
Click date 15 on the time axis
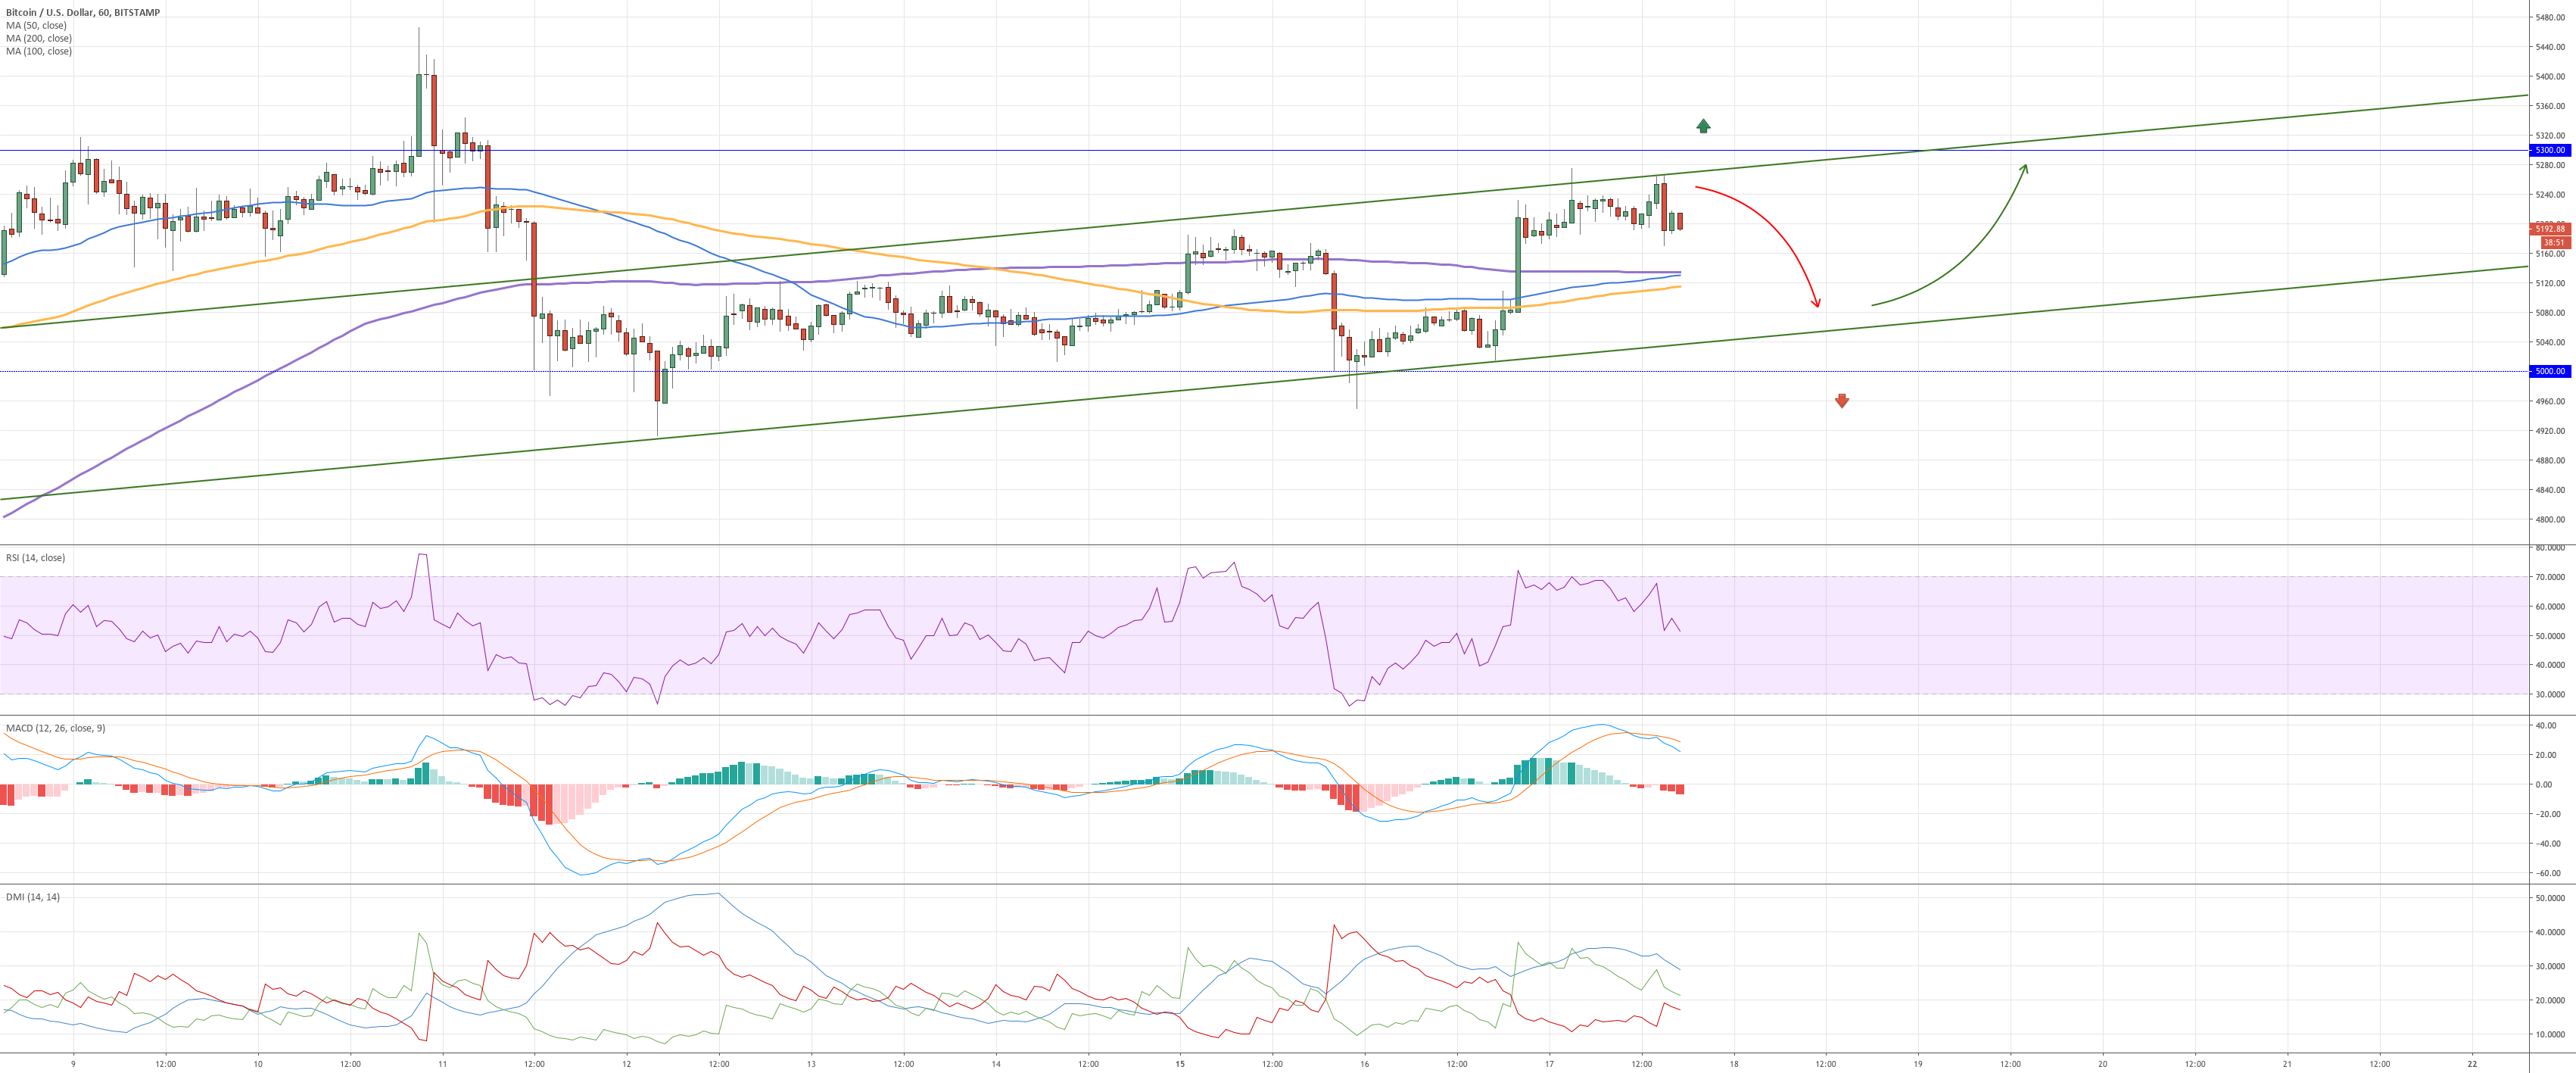pyautogui.click(x=1180, y=1064)
